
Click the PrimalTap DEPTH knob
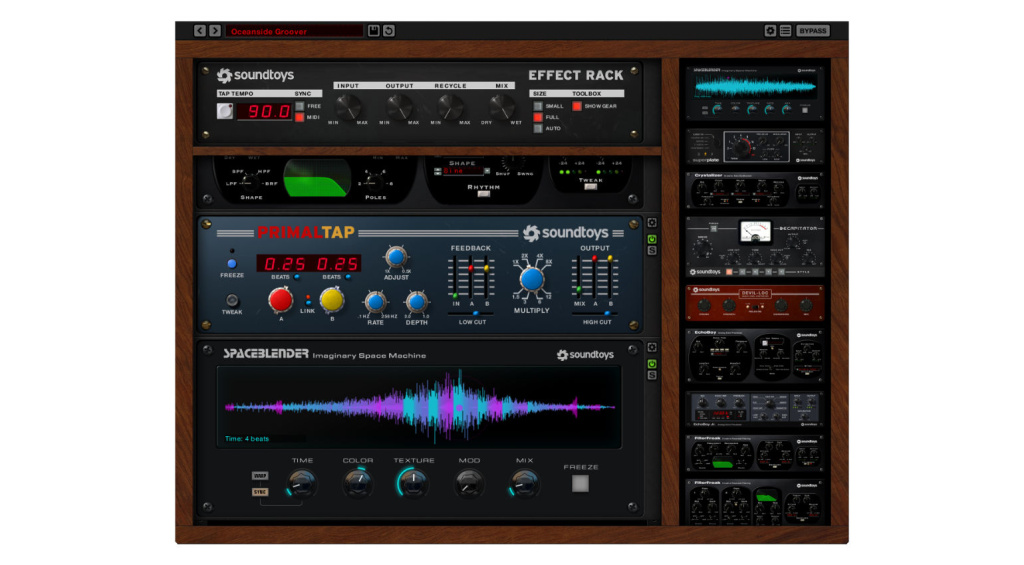(416, 302)
